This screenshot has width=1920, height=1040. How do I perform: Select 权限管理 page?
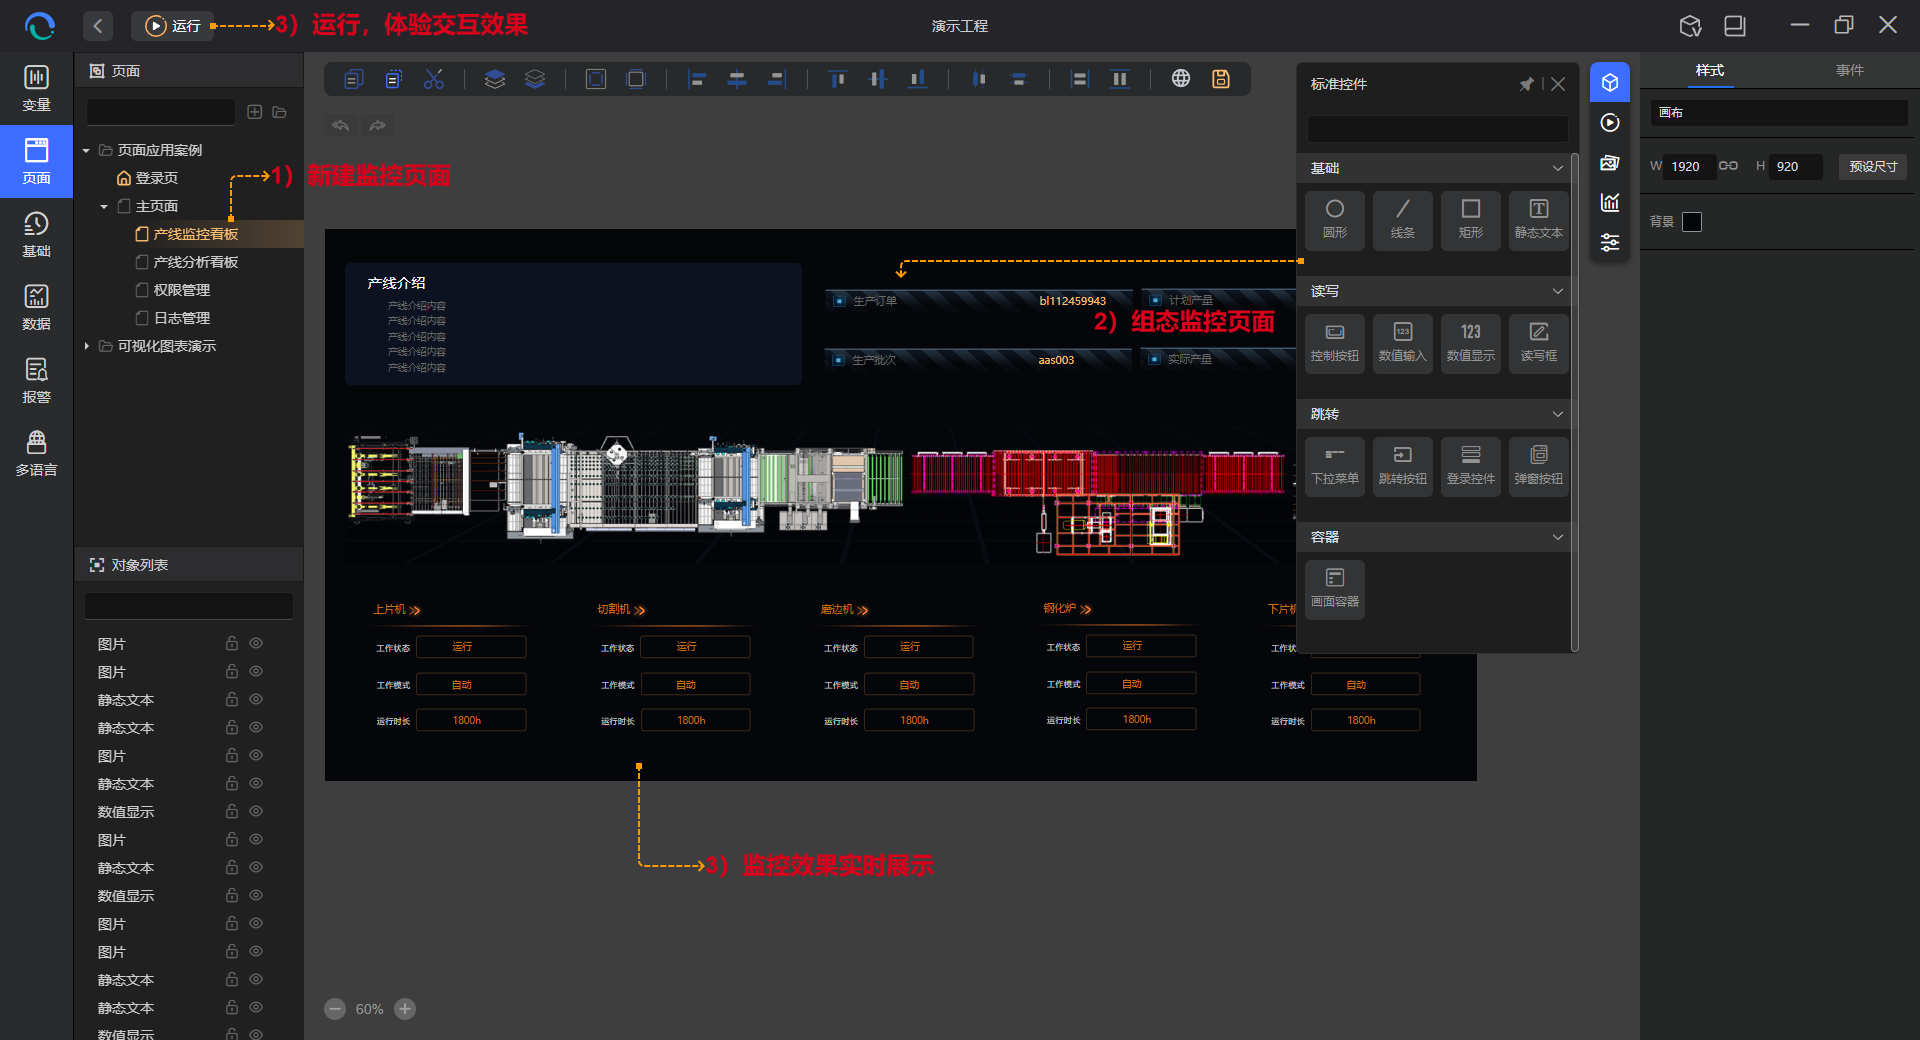point(181,290)
